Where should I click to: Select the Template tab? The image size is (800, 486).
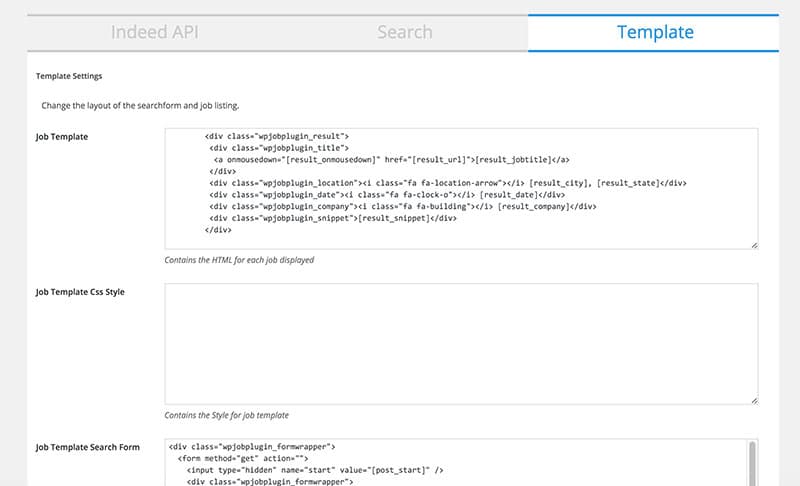[654, 33]
